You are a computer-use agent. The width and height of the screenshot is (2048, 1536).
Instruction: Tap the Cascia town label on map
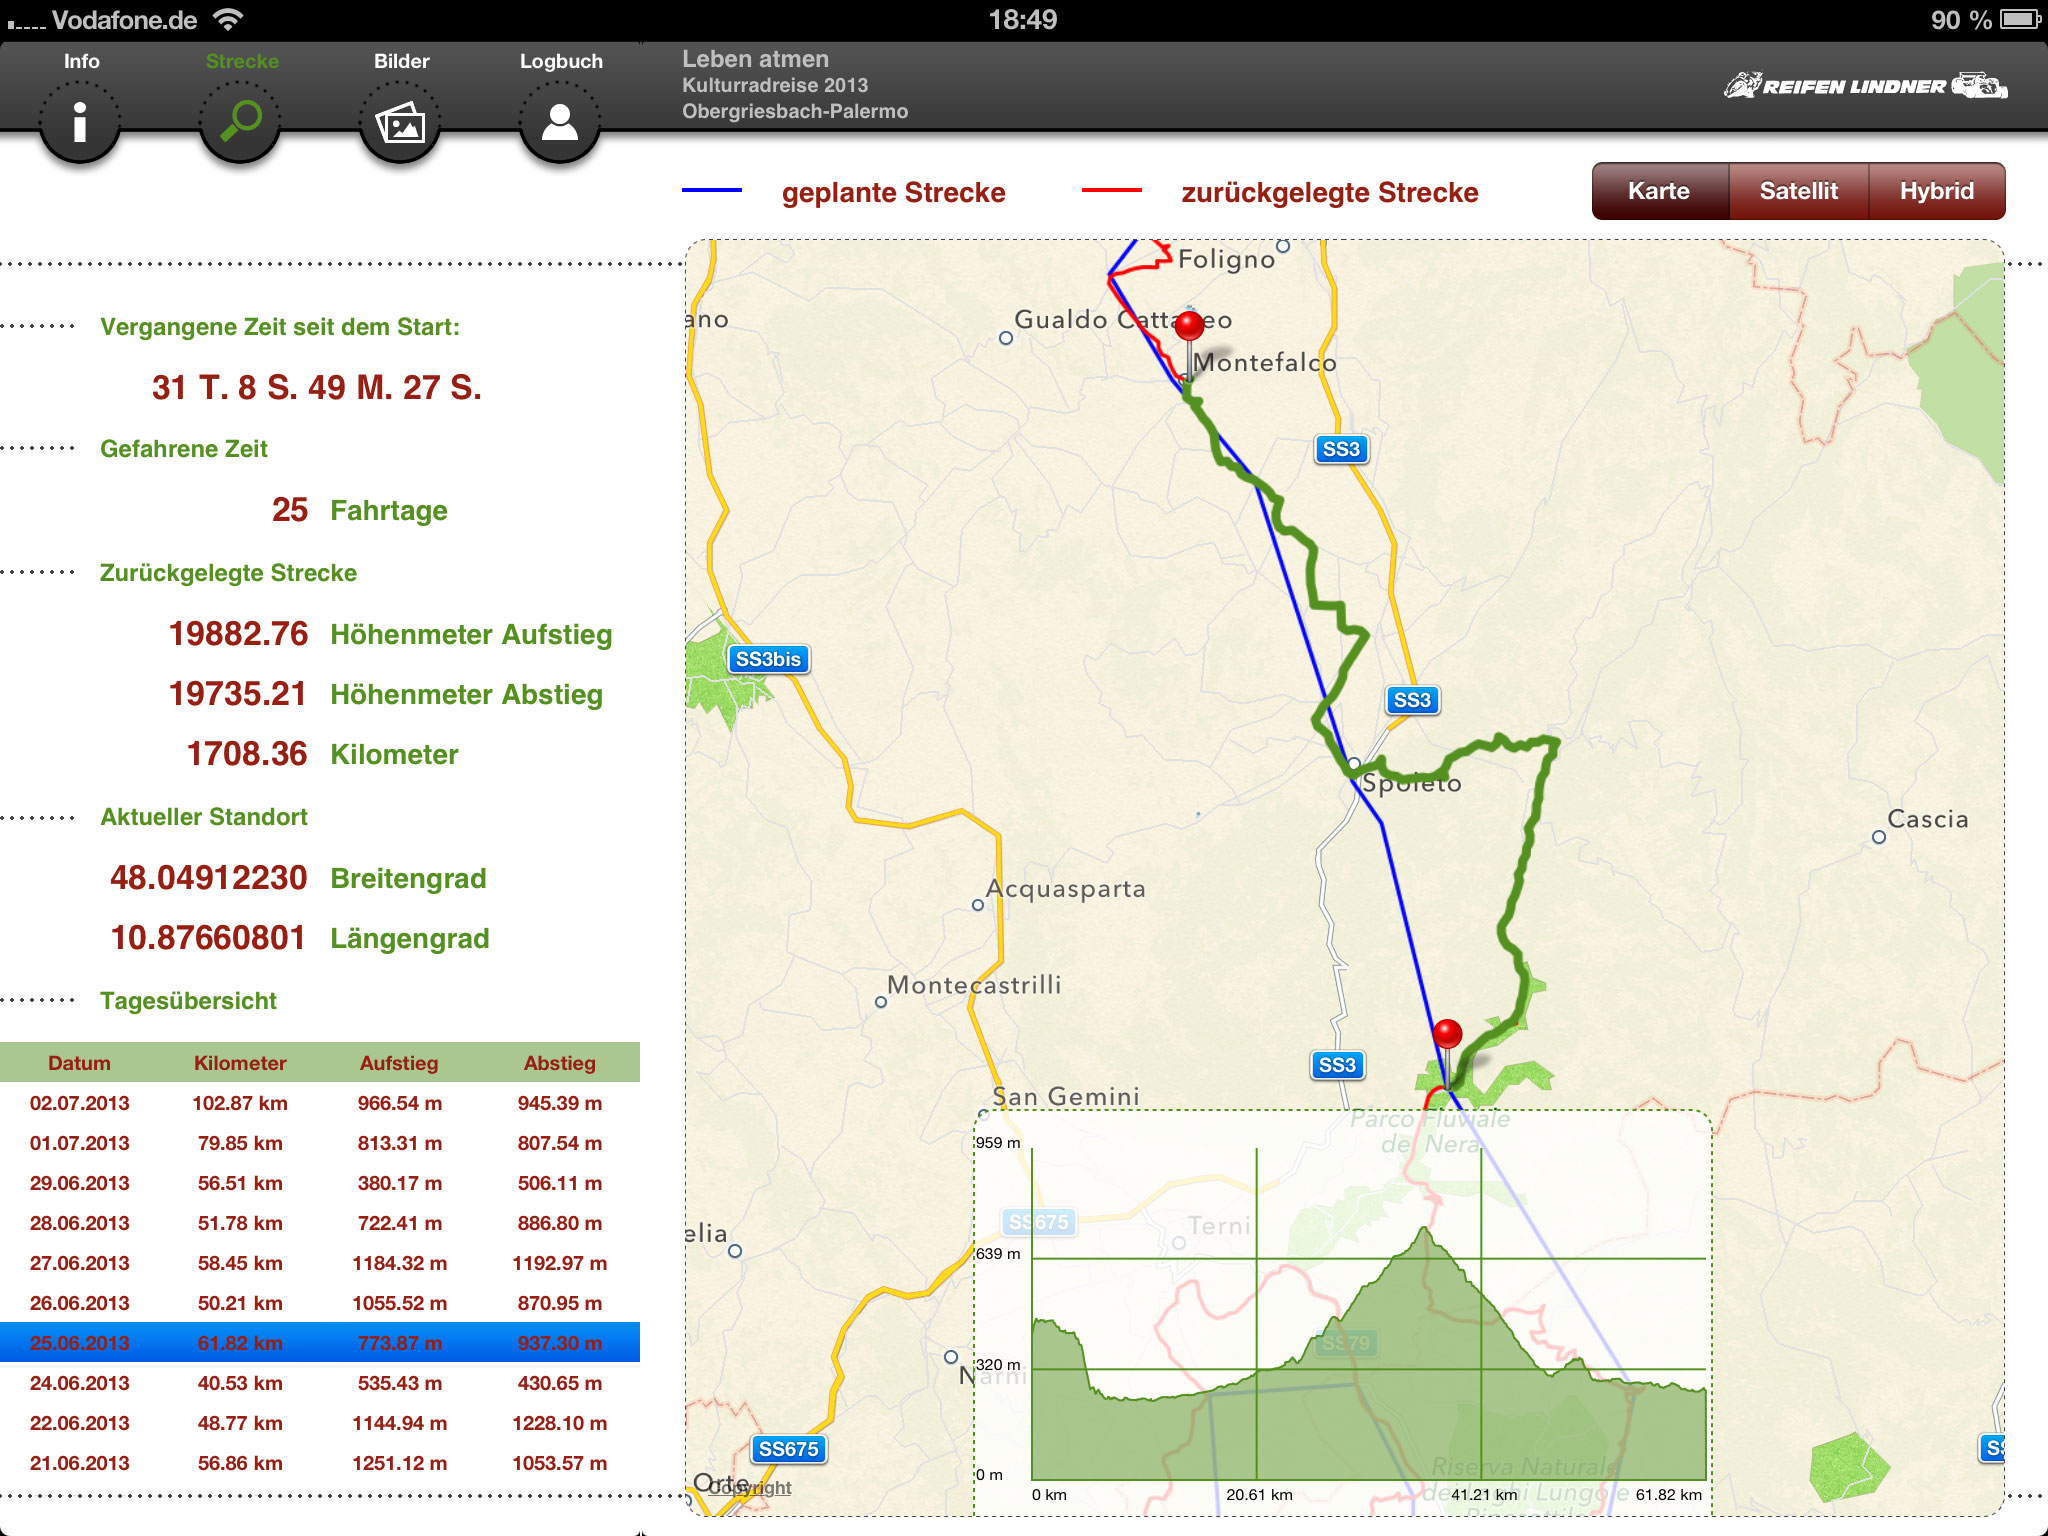click(1928, 819)
